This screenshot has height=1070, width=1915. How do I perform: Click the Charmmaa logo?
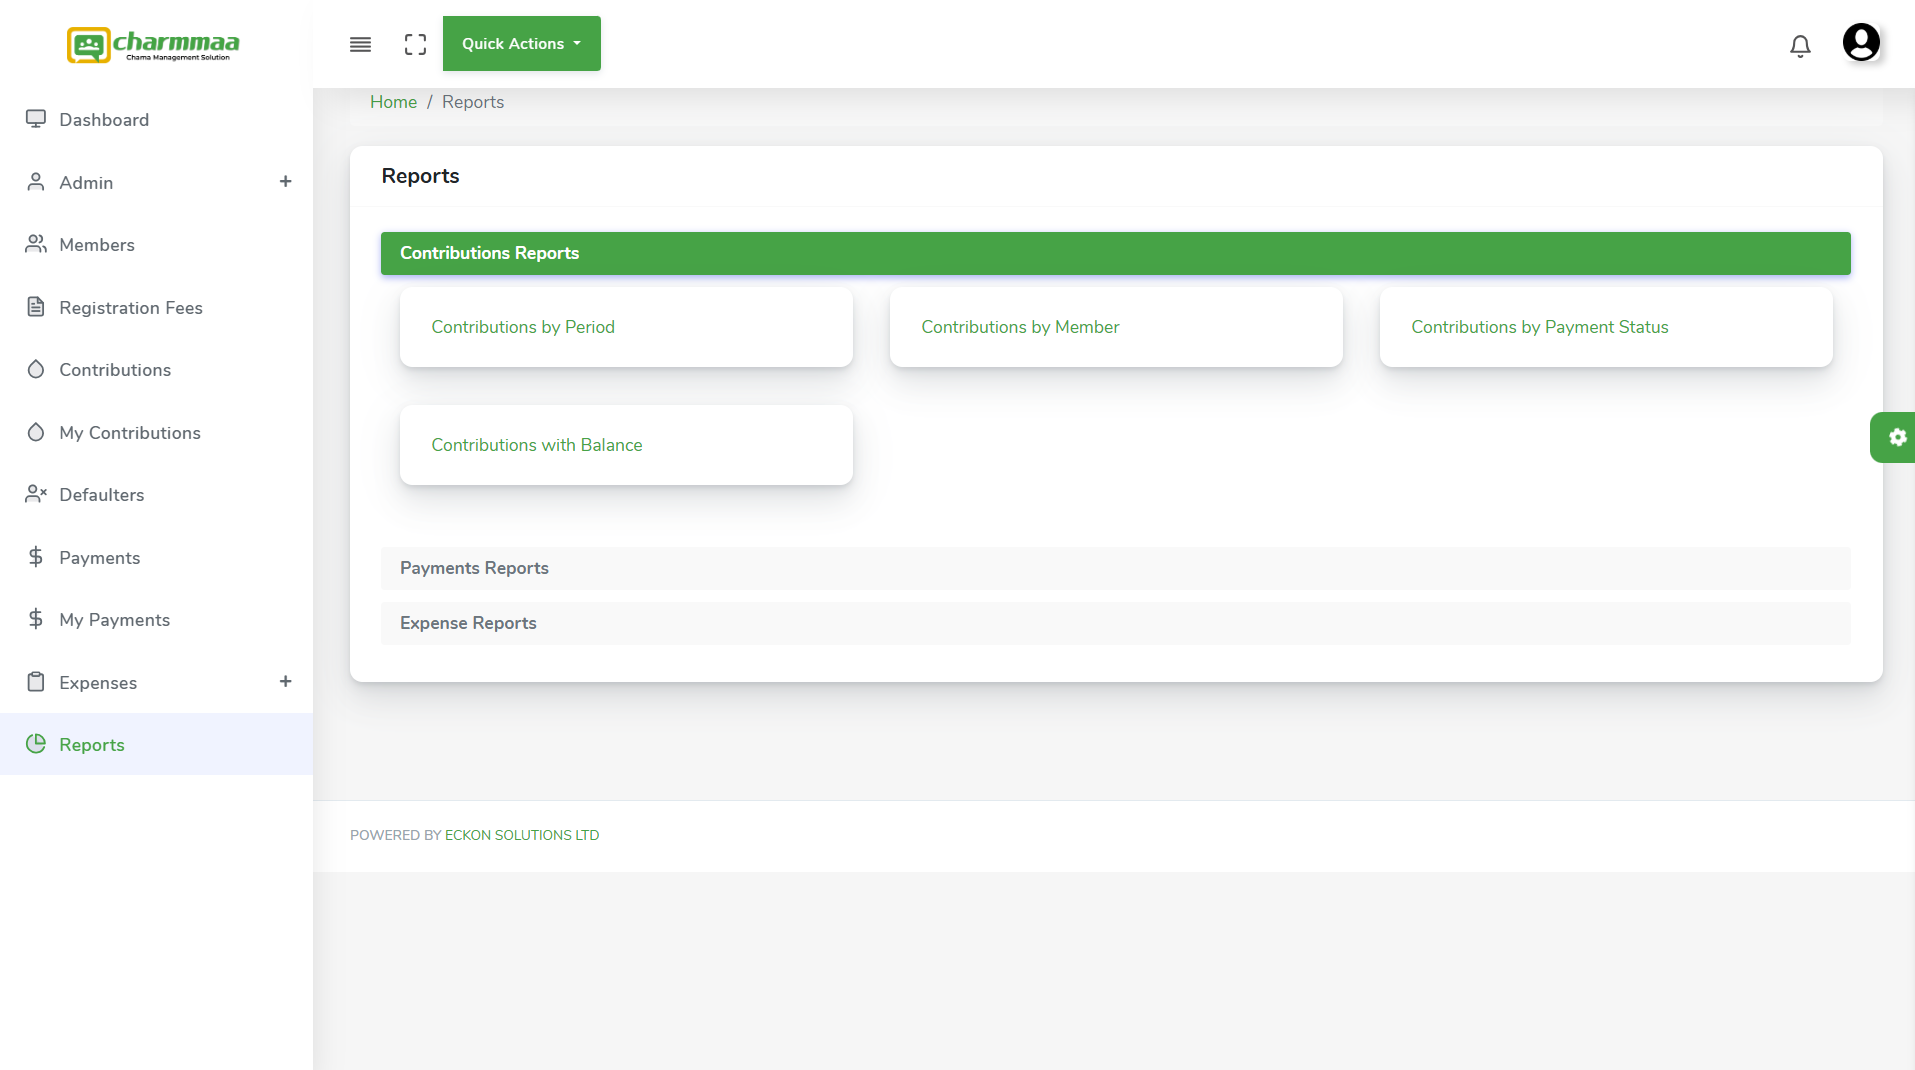click(153, 45)
